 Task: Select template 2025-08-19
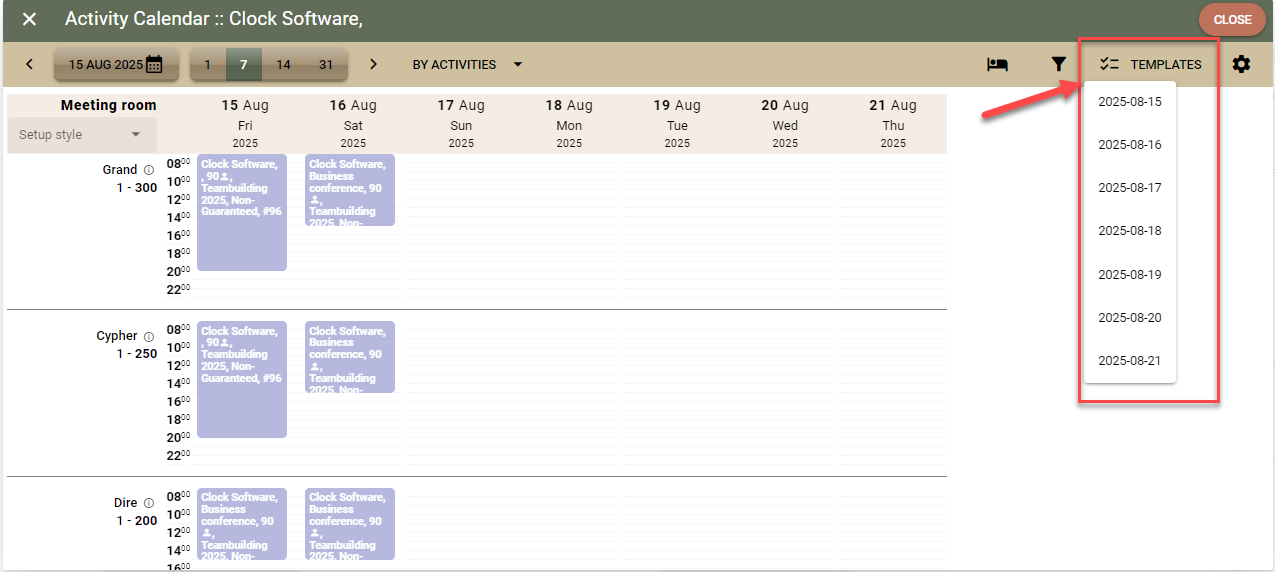pos(1130,275)
